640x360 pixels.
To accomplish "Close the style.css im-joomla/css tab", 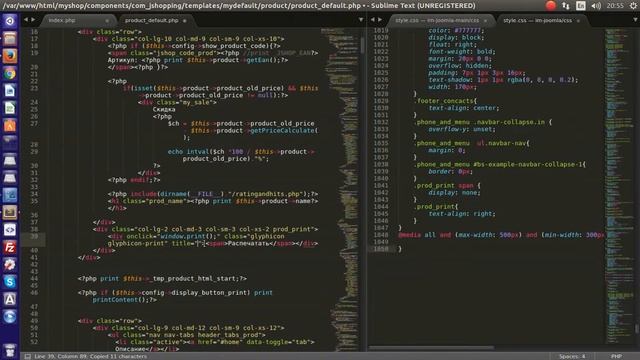I will [578, 21].
